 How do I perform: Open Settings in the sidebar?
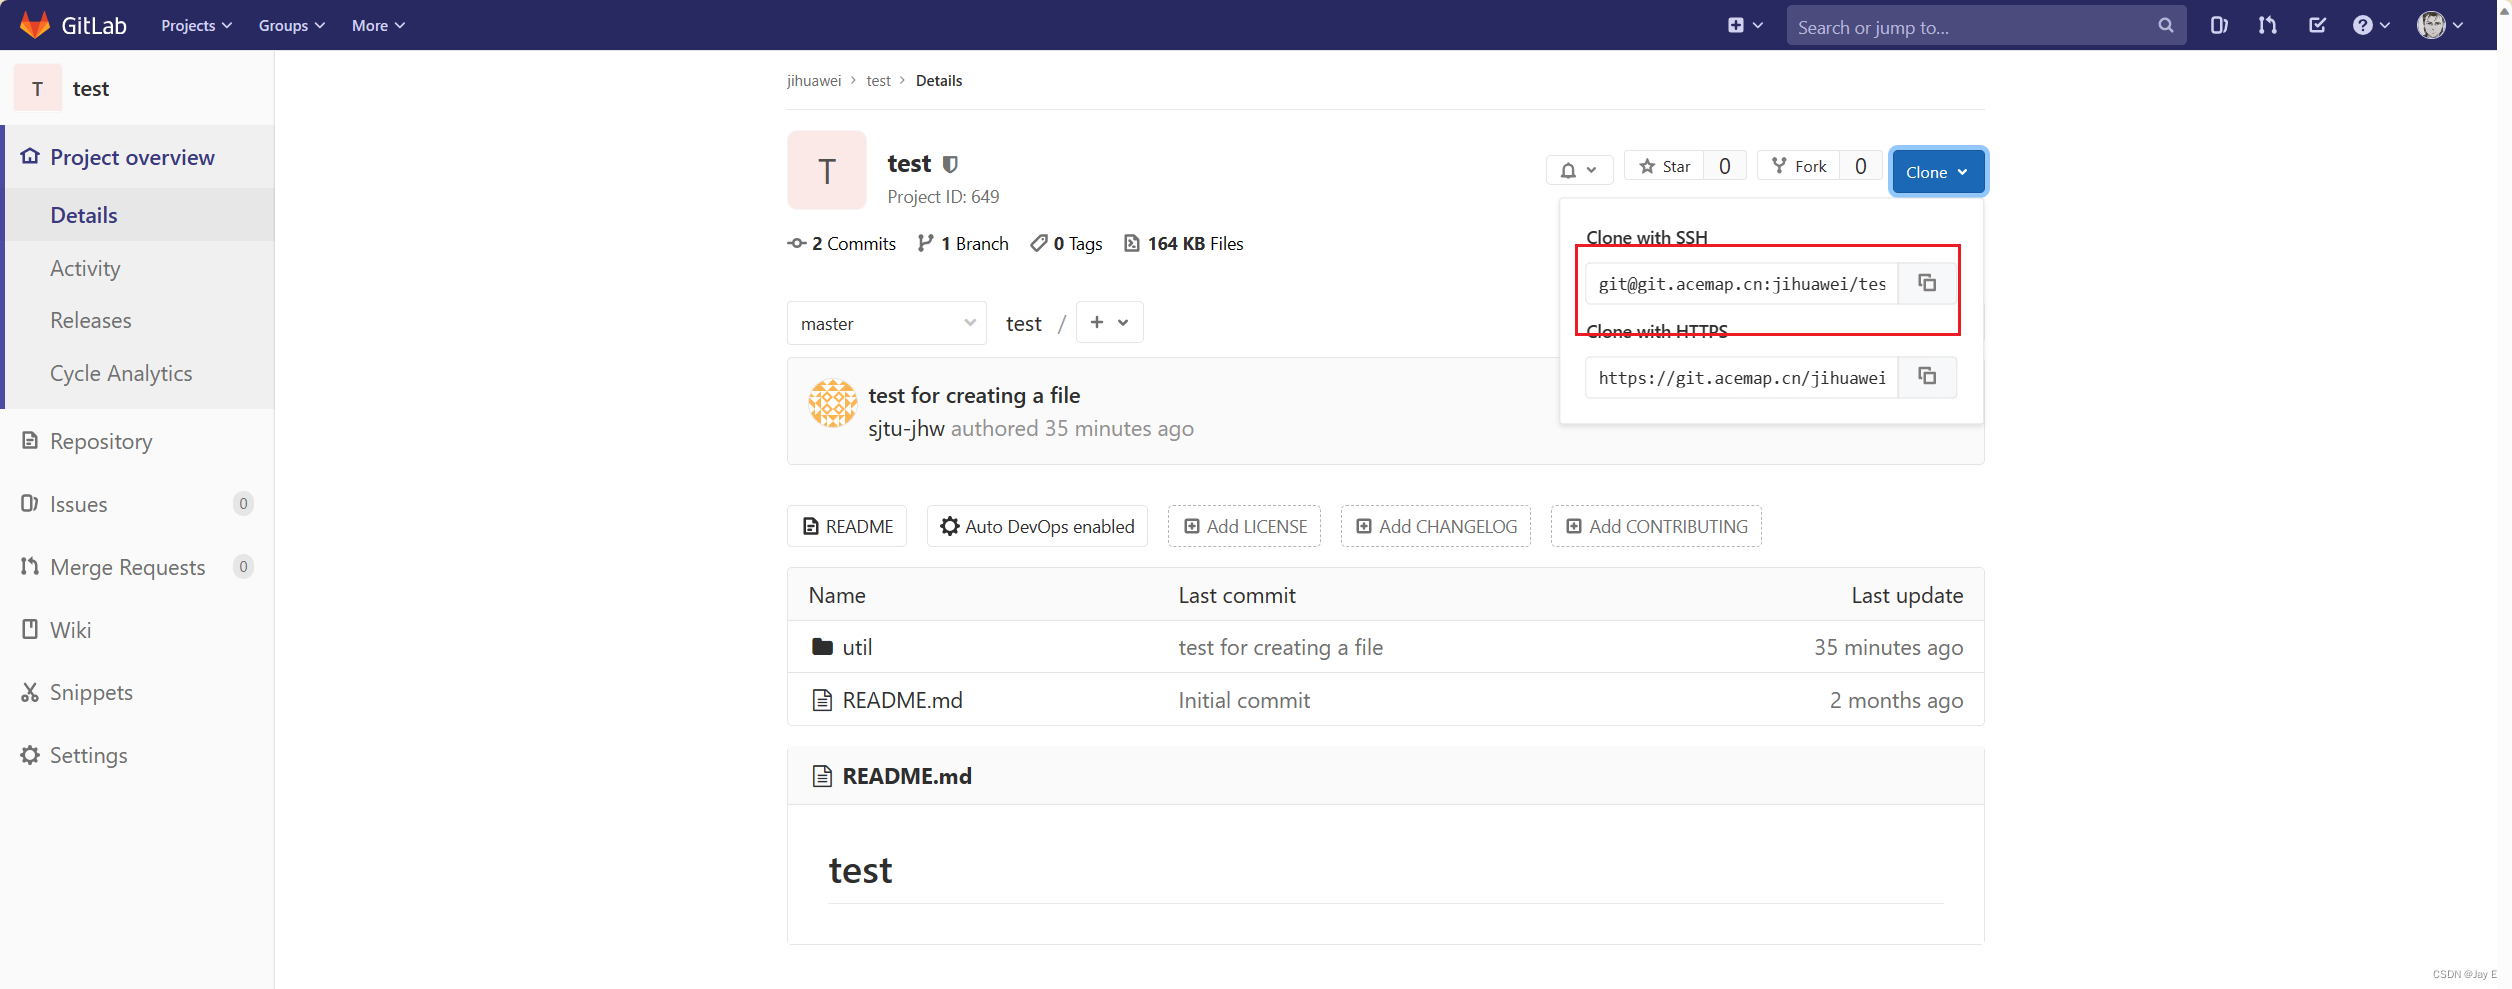point(88,755)
